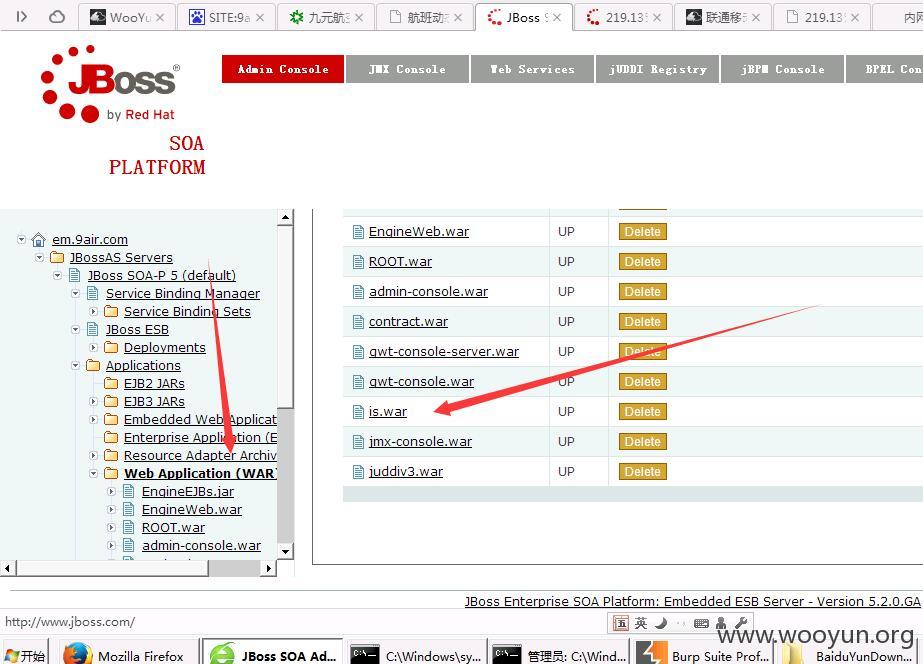Close the JBoss browser tab
The image size is (923, 664).
click(557, 18)
